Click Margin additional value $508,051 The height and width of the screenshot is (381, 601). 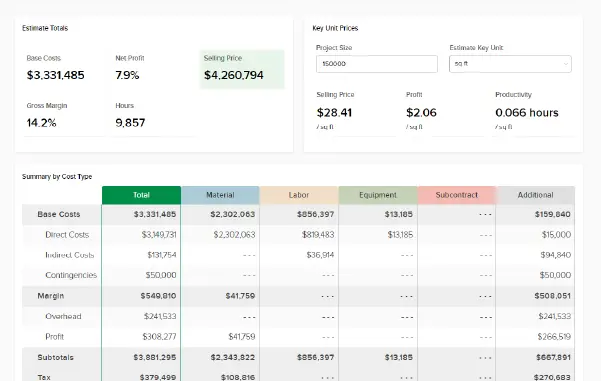[x=553, y=296]
